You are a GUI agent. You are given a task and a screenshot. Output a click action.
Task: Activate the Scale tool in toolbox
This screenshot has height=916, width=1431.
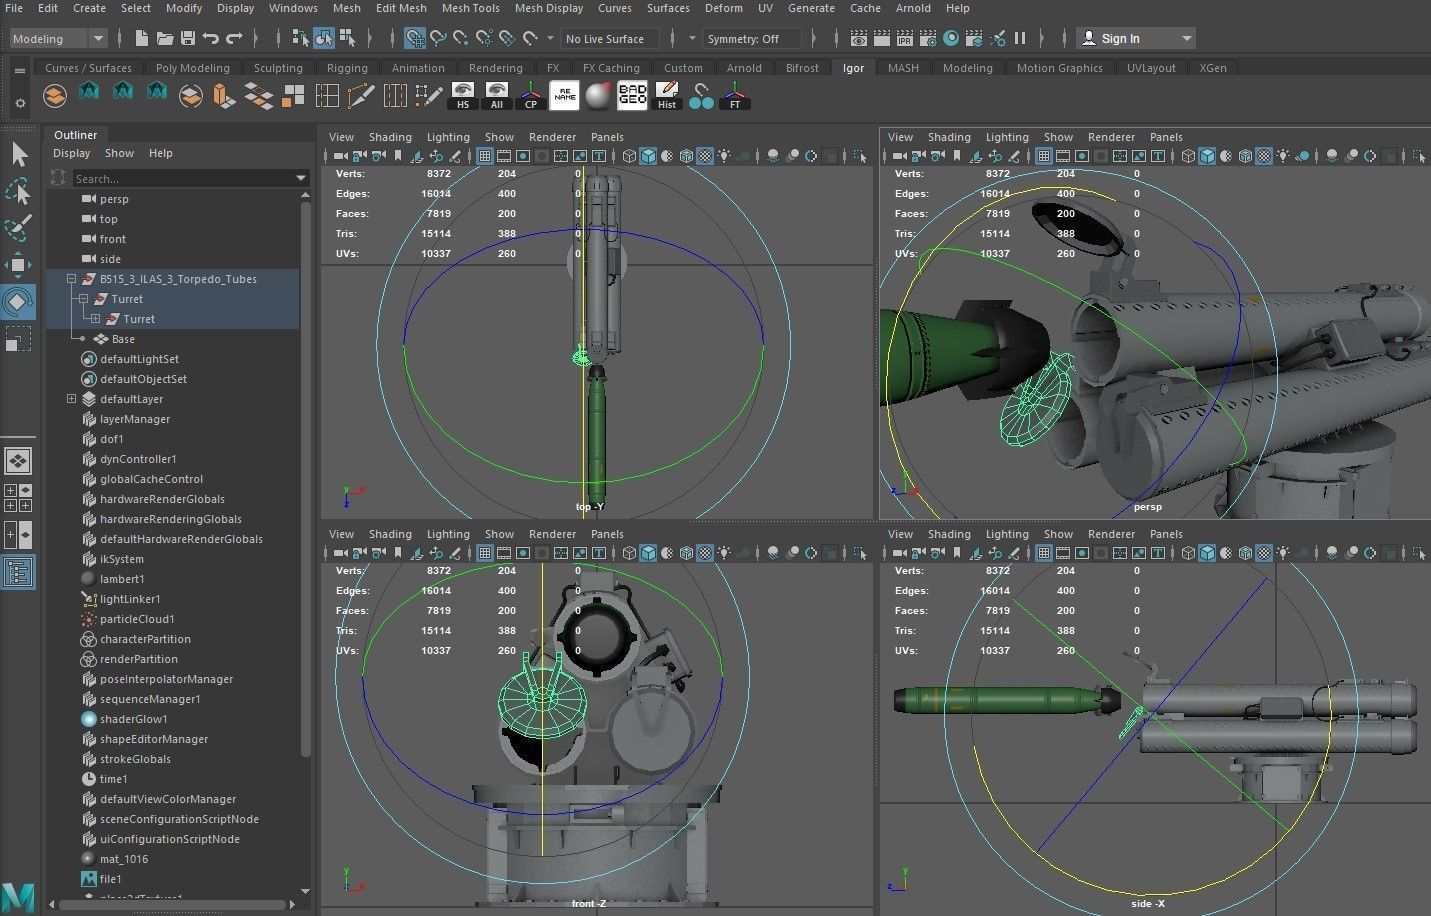point(19,340)
